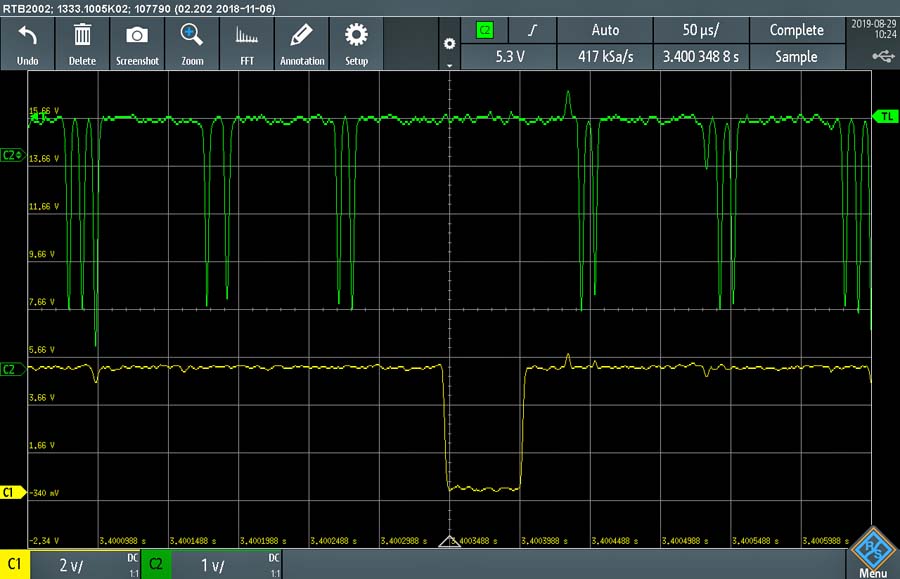Click the 417 kSa/s sample rate

[605, 57]
